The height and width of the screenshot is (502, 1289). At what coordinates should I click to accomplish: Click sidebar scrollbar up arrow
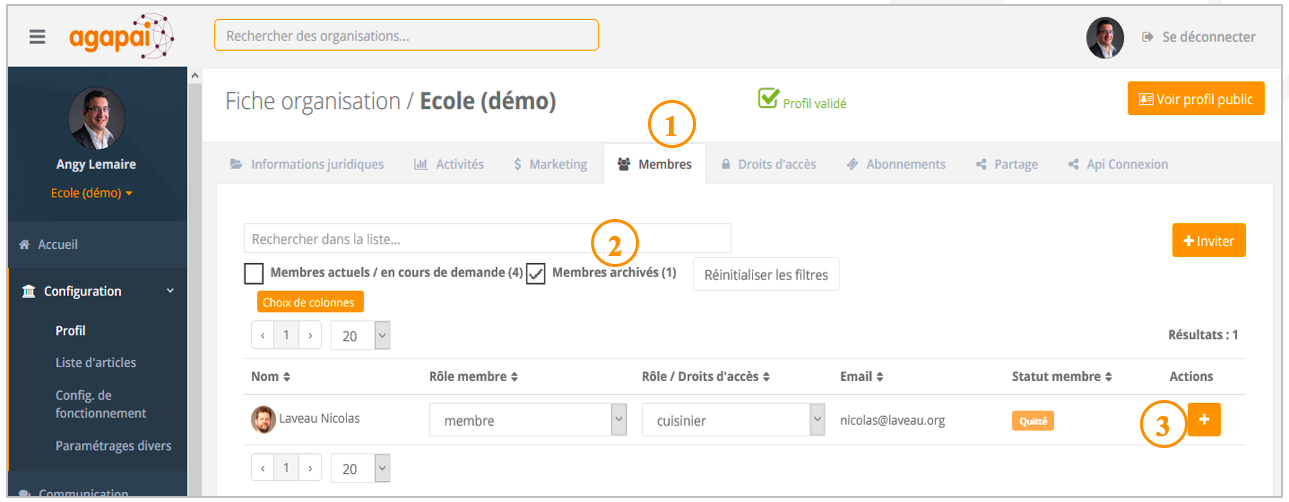click(x=194, y=76)
